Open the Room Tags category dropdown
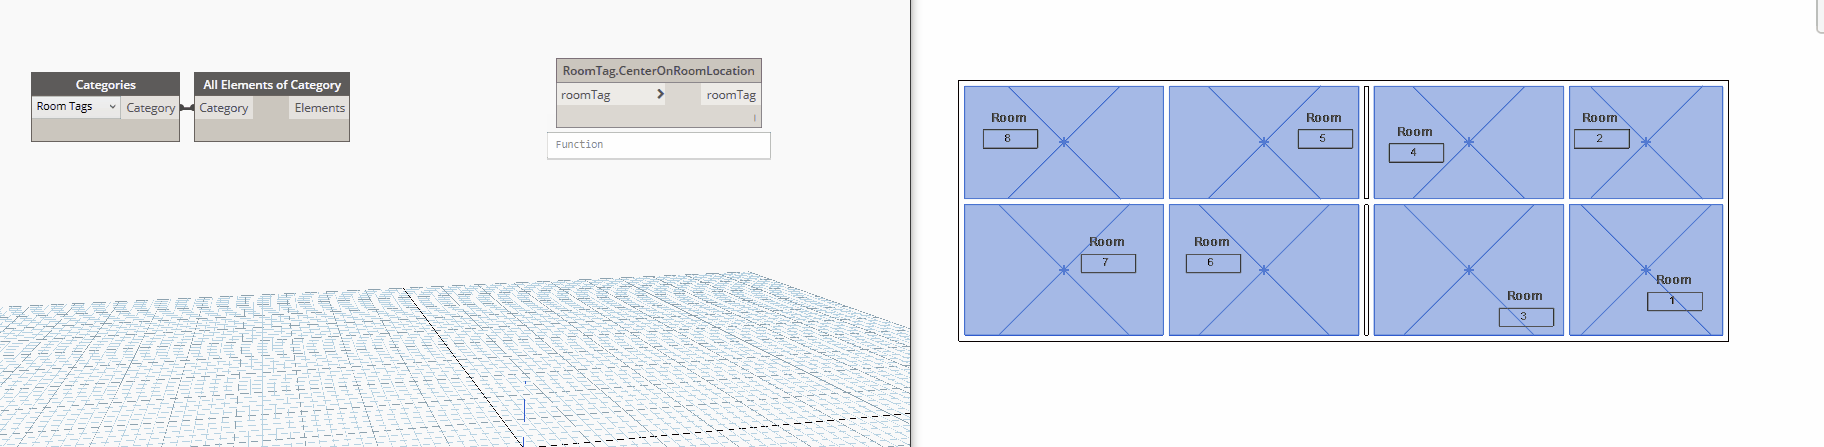 click(76, 107)
